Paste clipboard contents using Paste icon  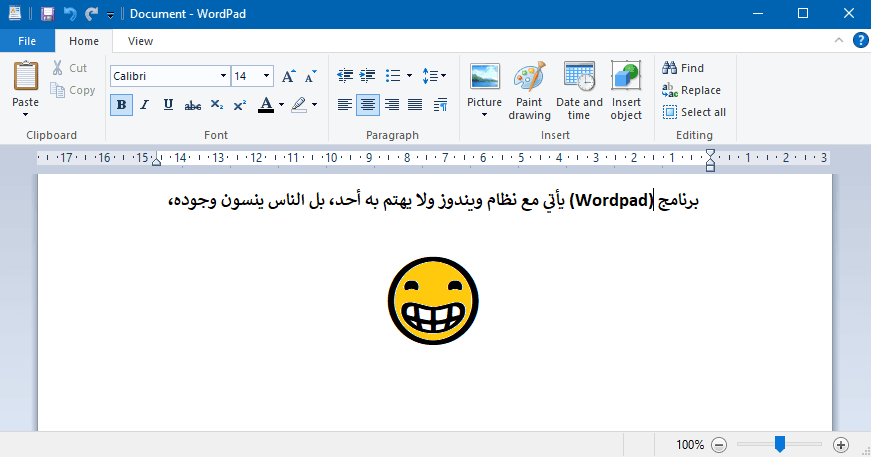26,76
